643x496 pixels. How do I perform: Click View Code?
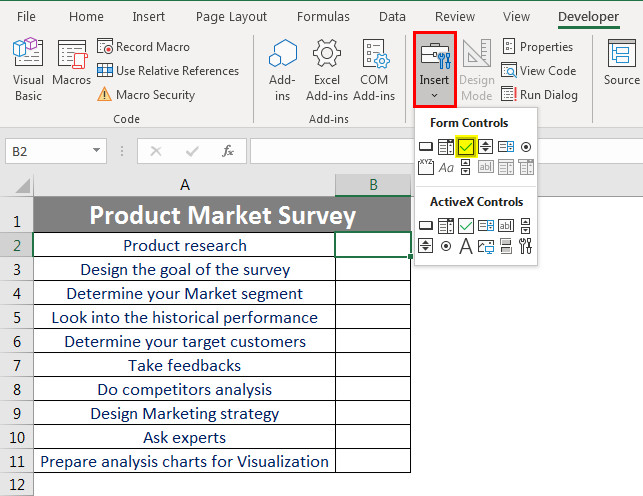pyautogui.click(x=539, y=71)
